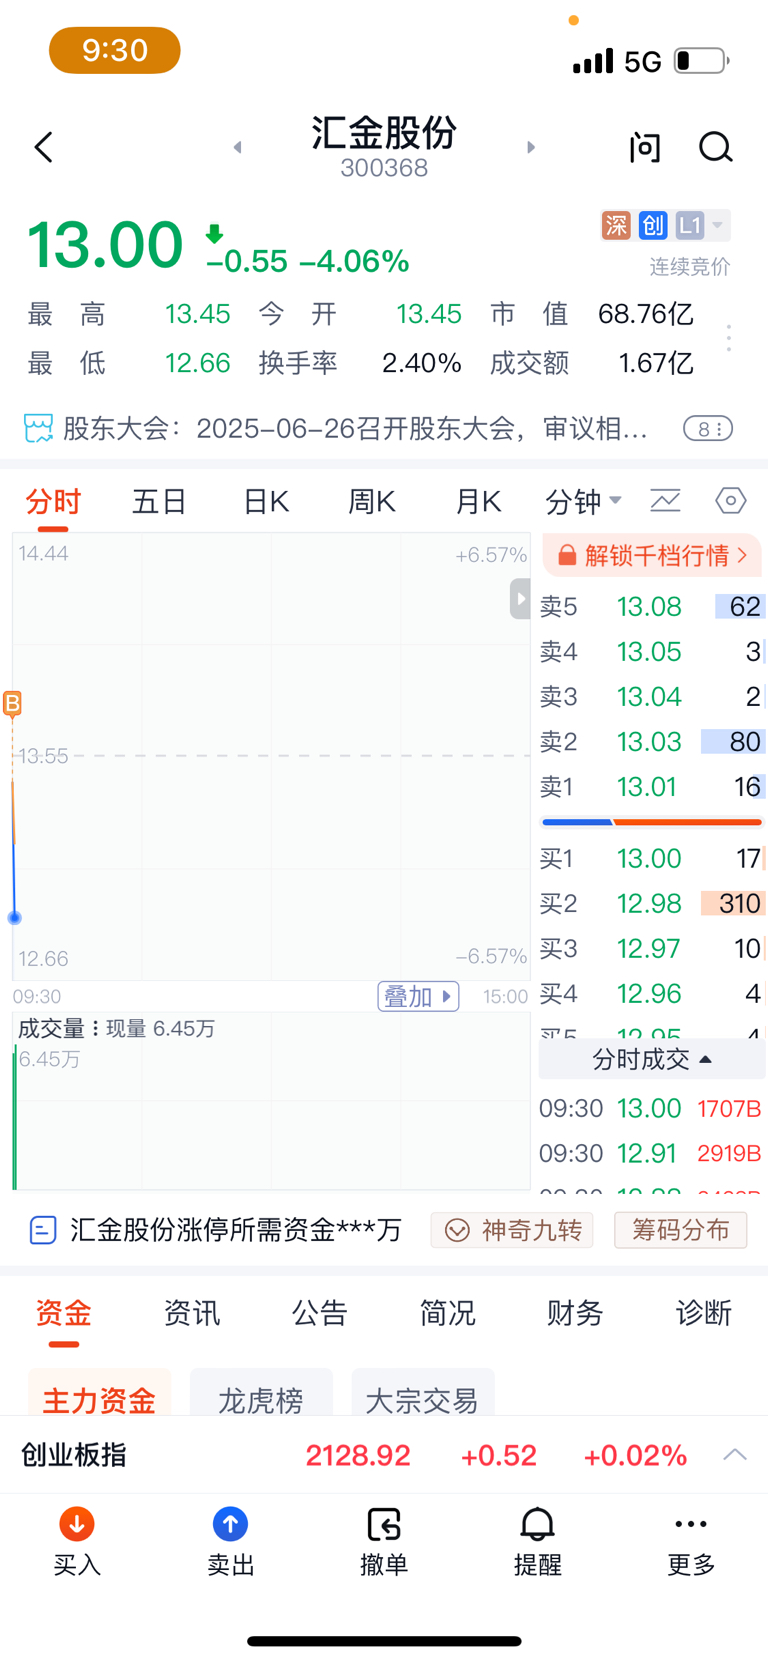Select the 龙虎榜 sub-tab
768x1663 pixels.
pyautogui.click(x=261, y=1394)
